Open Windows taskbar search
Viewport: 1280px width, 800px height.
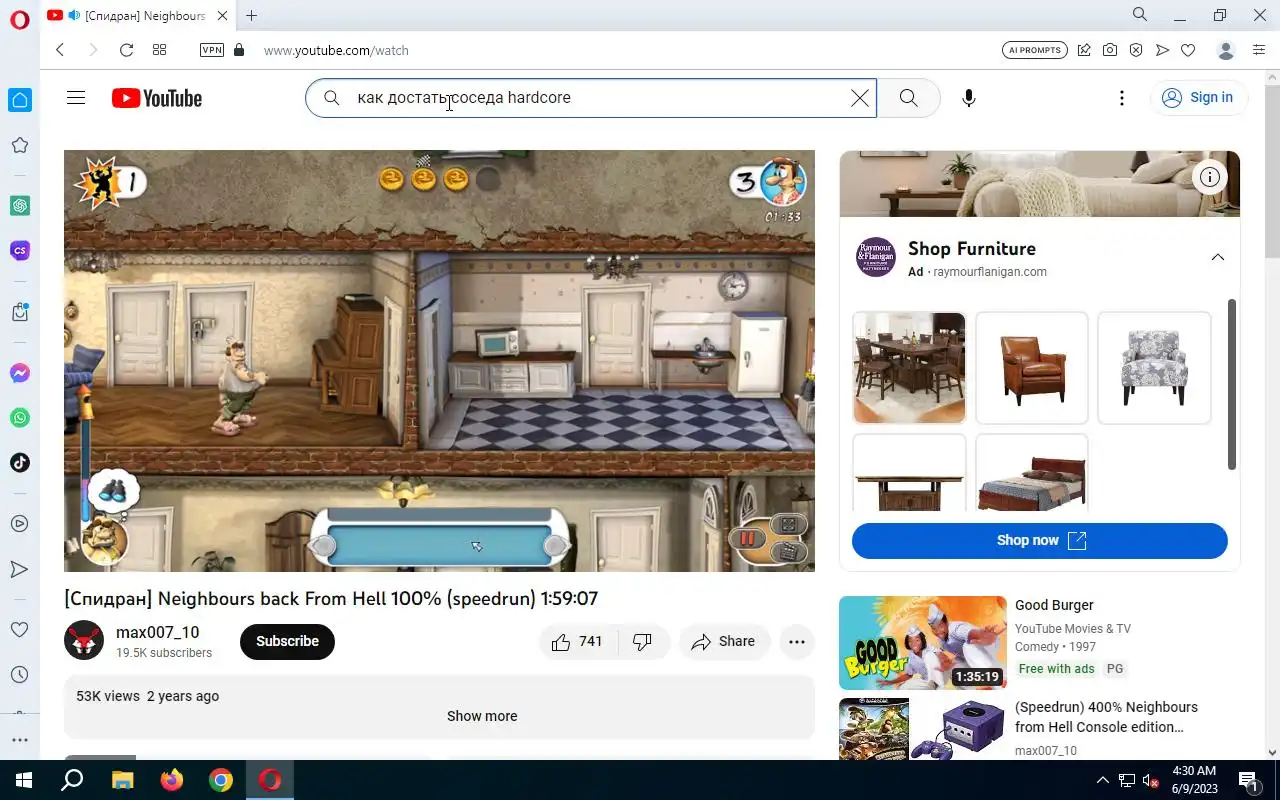click(x=72, y=780)
